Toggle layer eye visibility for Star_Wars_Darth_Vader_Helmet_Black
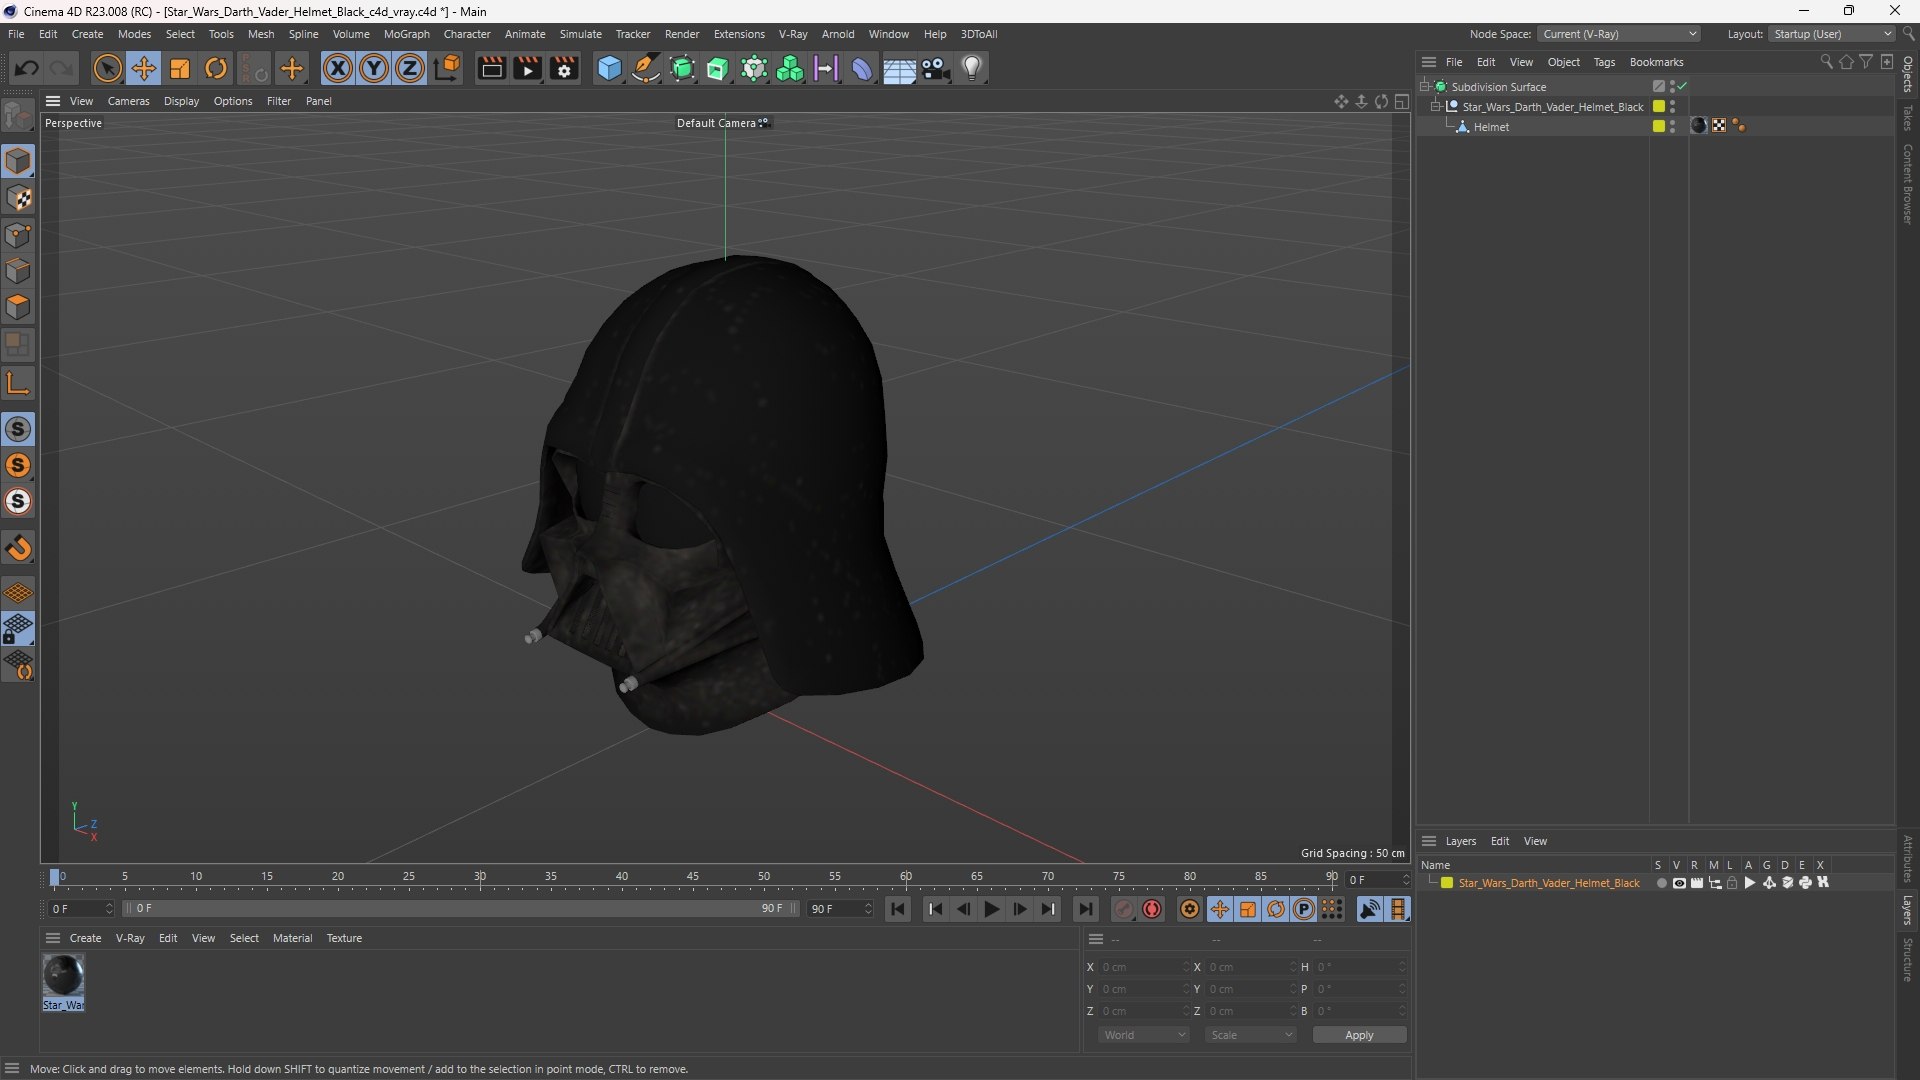 [1679, 883]
